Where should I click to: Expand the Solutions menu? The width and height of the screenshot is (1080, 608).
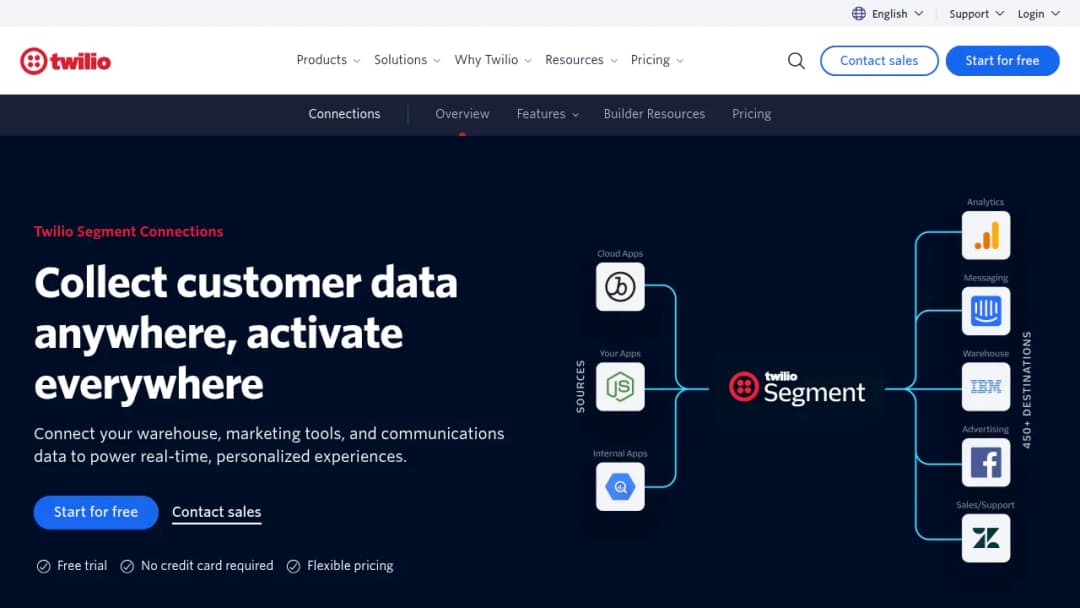(406, 60)
